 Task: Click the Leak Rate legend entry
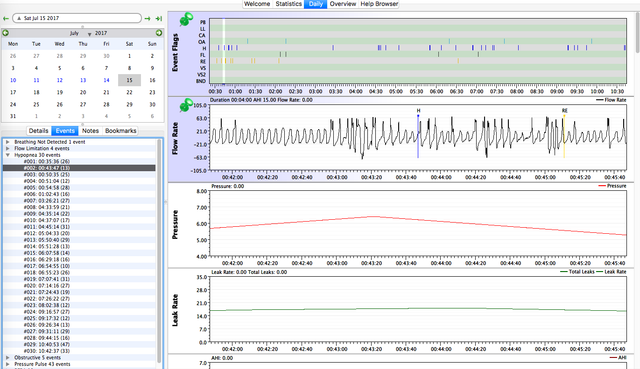coord(611,272)
